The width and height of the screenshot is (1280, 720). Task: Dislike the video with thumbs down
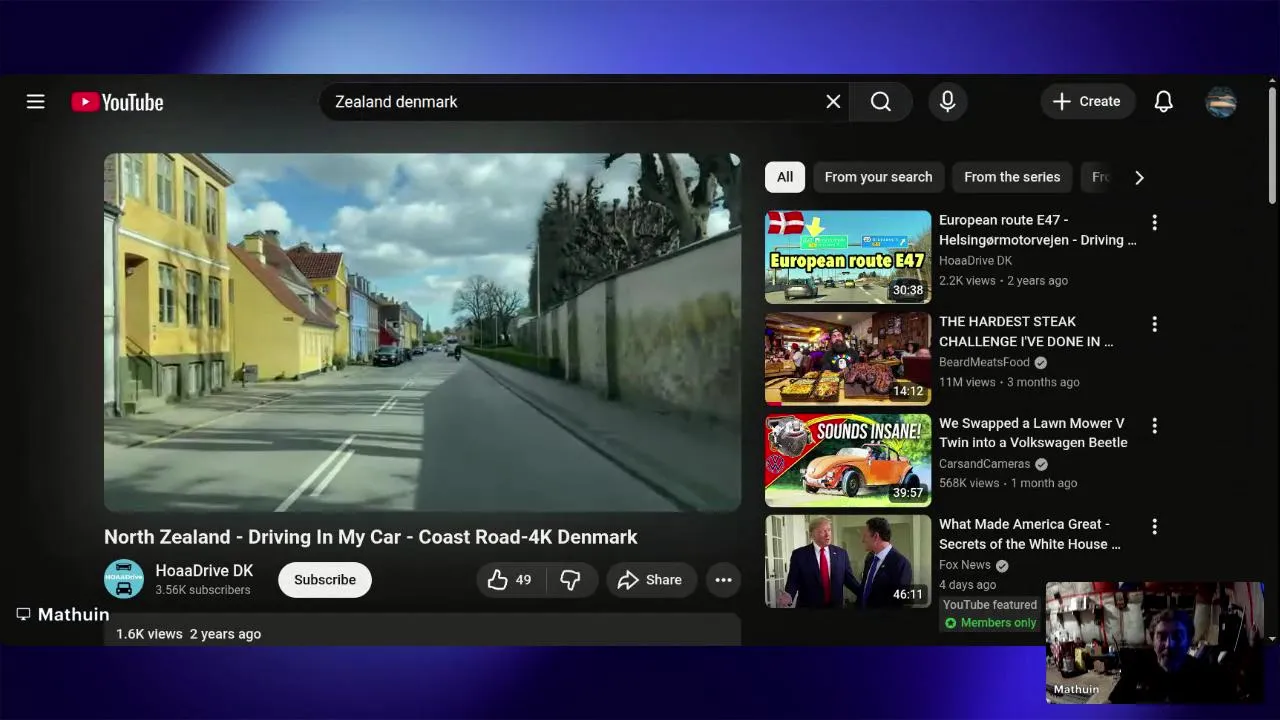click(x=571, y=580)
